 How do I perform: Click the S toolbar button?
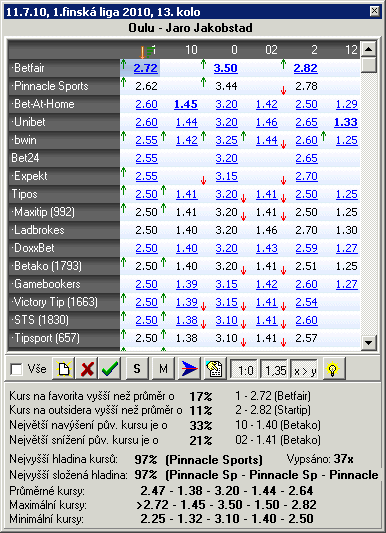(x=137, y=368)
